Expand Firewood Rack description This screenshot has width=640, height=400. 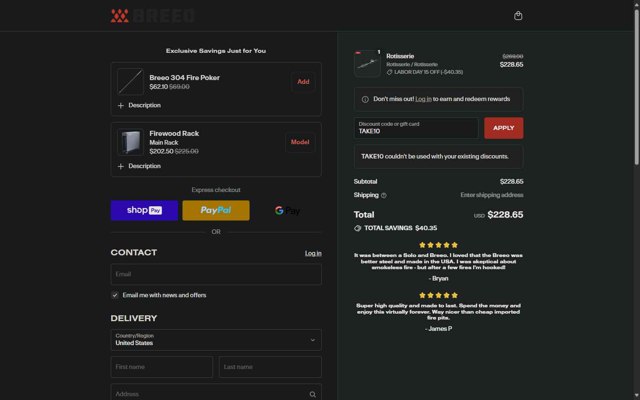[x=139, y=166]
